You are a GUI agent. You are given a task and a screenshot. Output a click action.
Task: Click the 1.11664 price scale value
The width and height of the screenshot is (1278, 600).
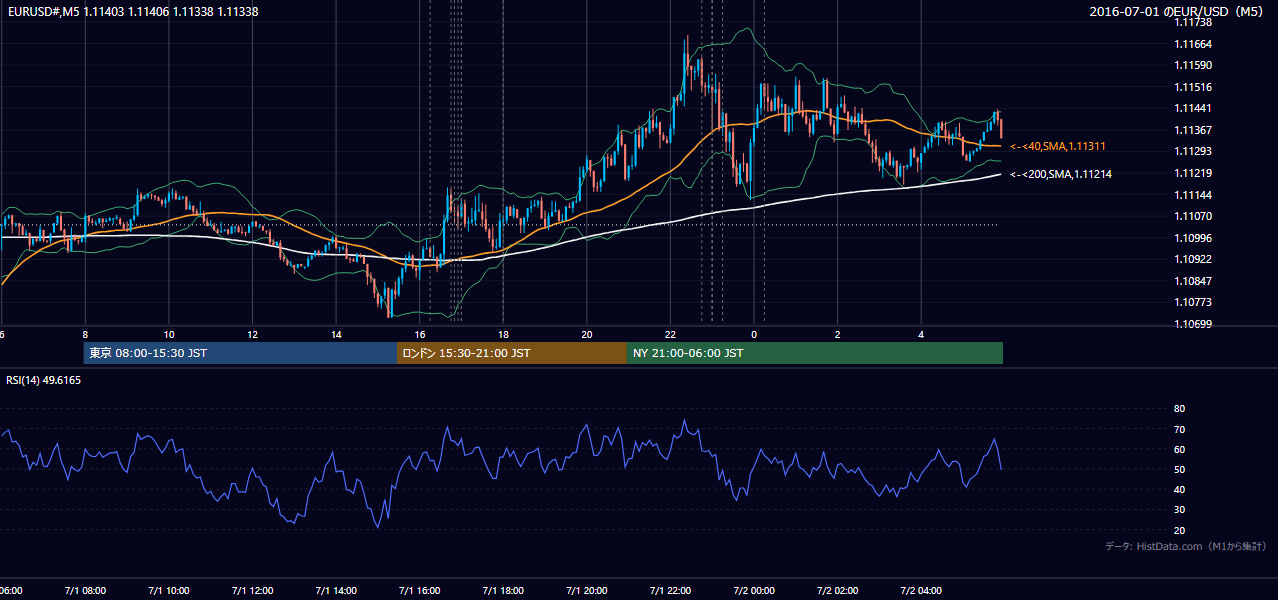pos(1192,44)
